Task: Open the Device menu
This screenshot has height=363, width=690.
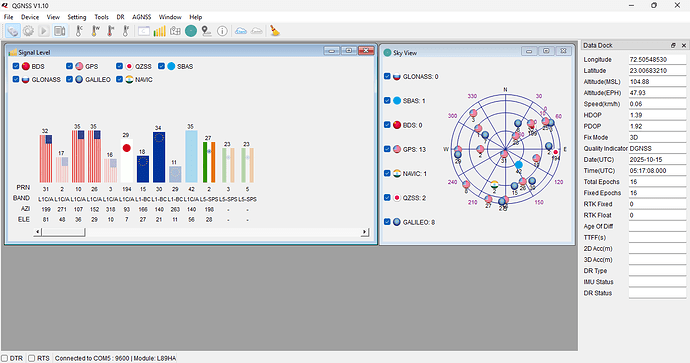Action: [x=30, y=17]
